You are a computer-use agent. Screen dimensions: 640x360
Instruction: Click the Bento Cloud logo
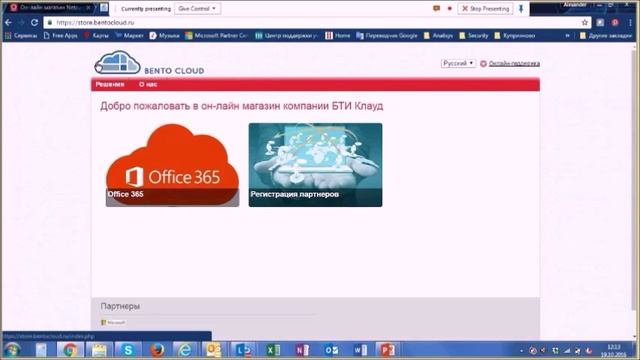click(x=149, y=63)
